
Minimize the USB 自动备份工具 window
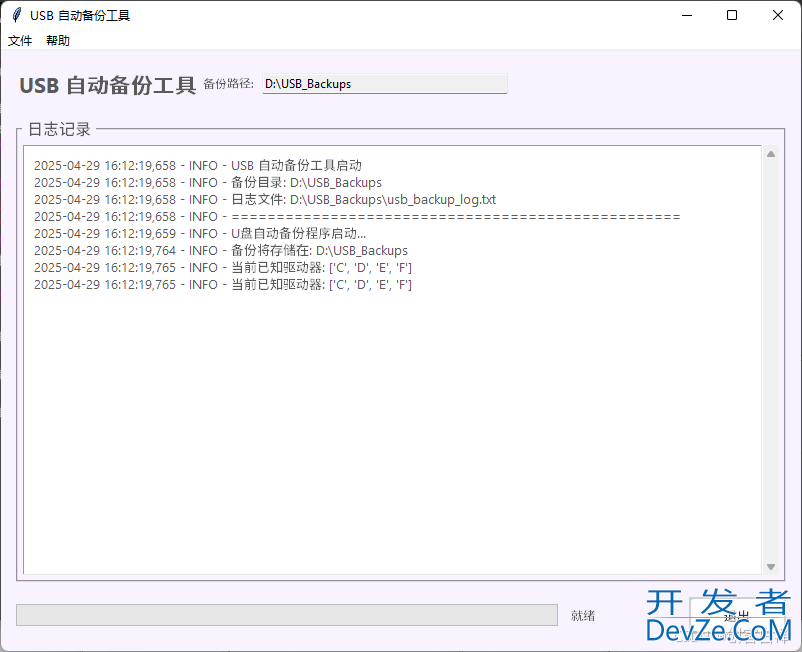pyautogui.click(x=687, y=15)
